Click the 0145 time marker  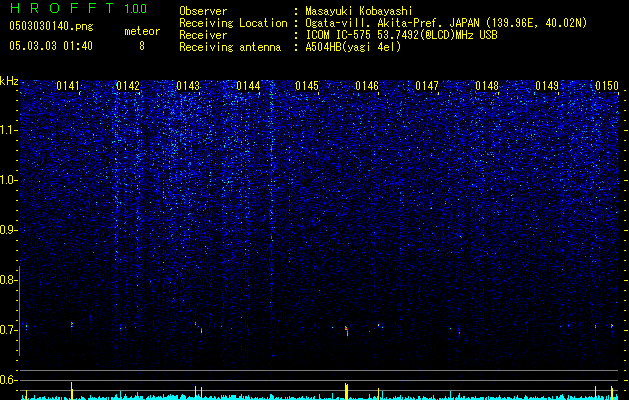[x=307, y=86]
